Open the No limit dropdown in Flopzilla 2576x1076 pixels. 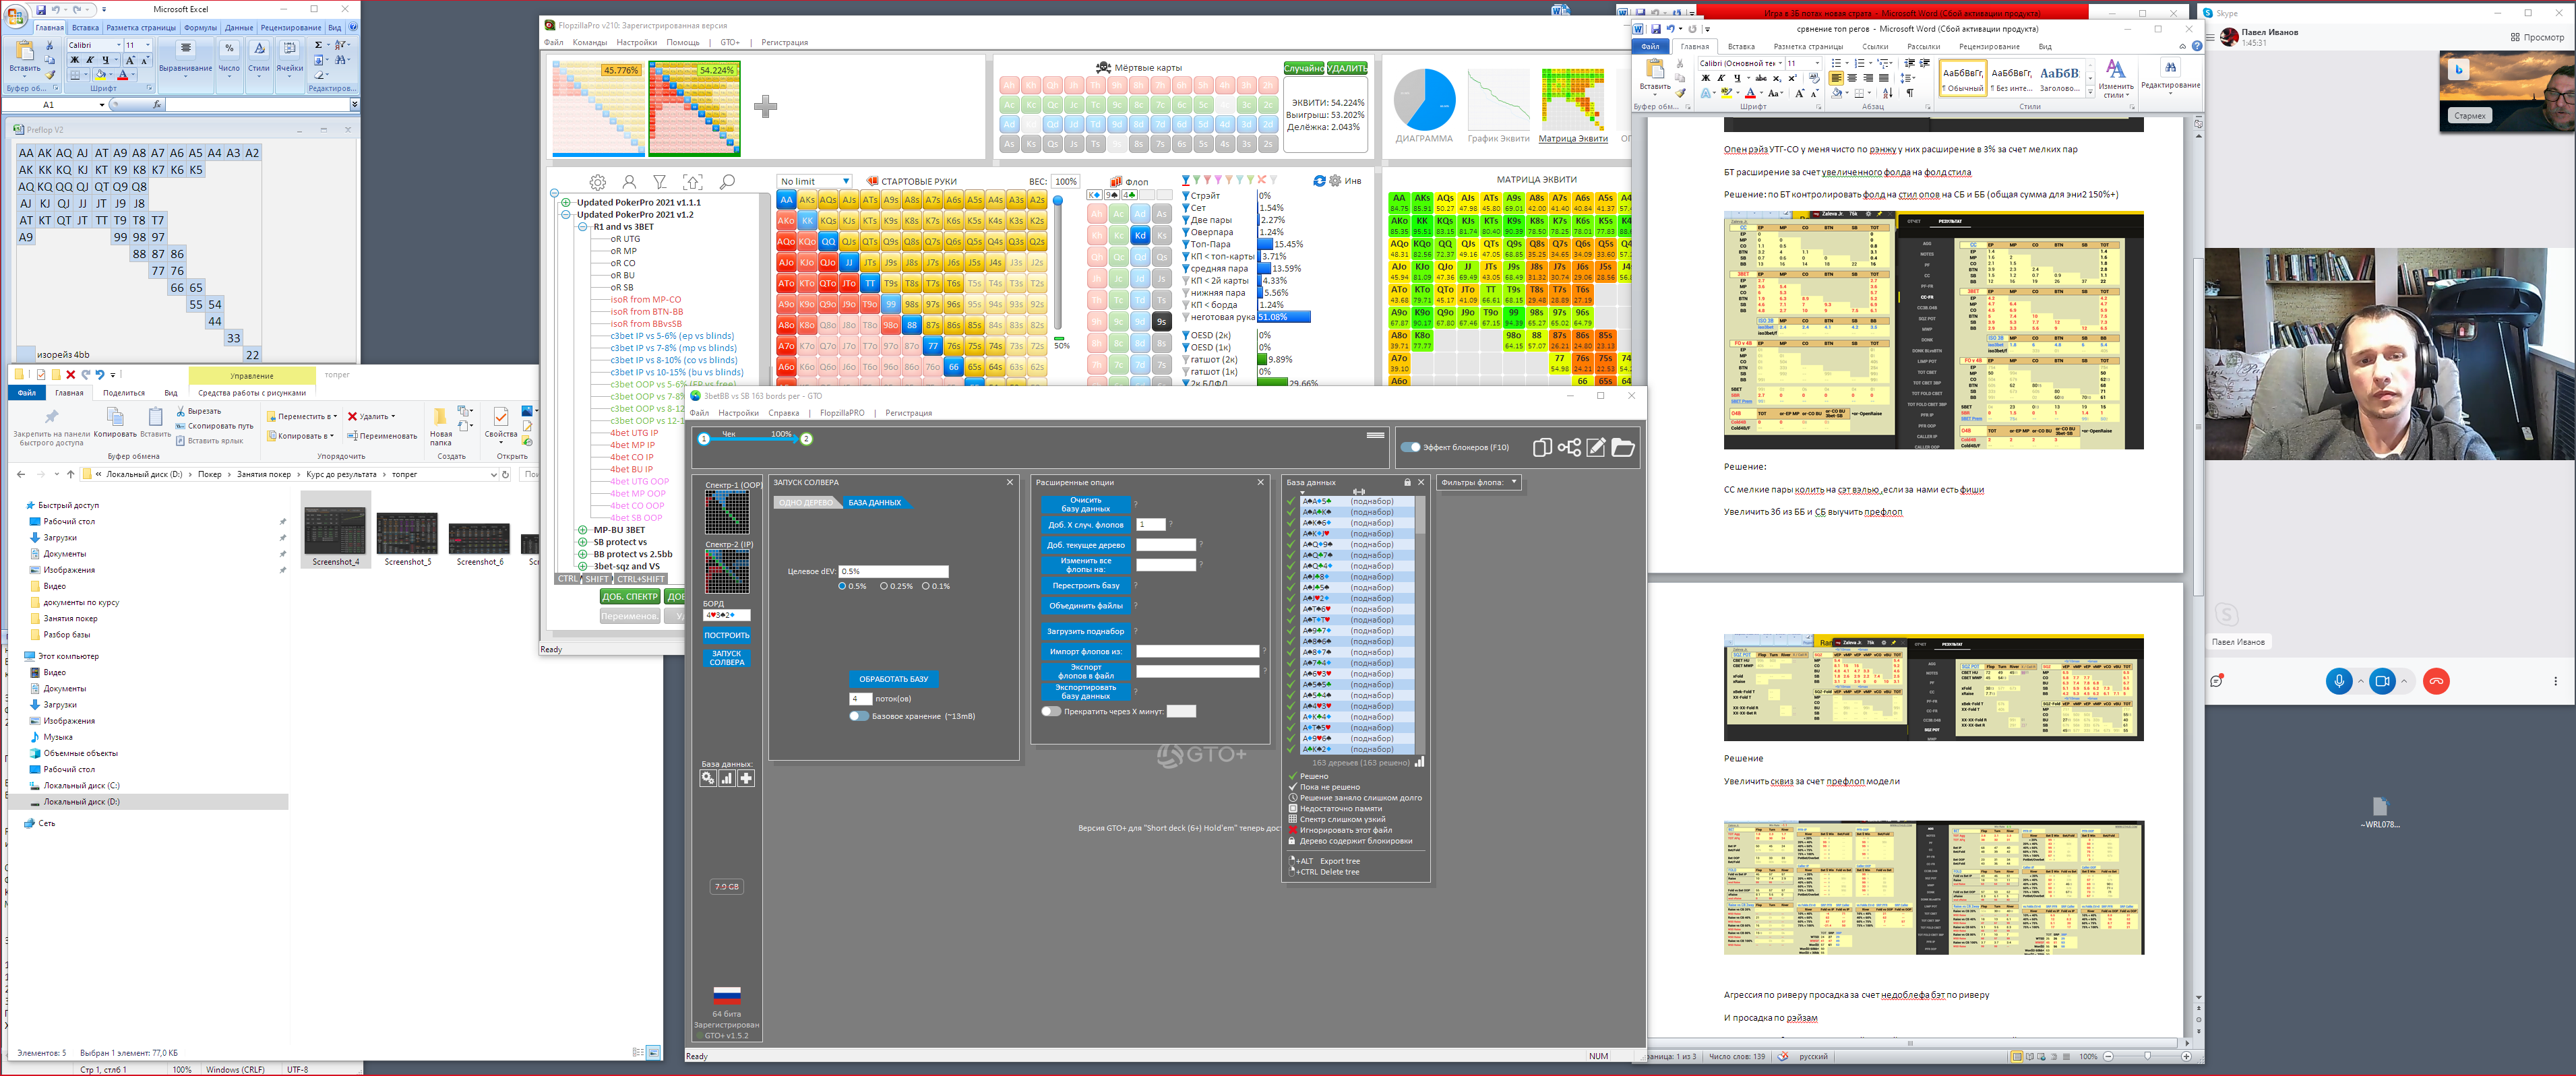click(x=815, y=181)
